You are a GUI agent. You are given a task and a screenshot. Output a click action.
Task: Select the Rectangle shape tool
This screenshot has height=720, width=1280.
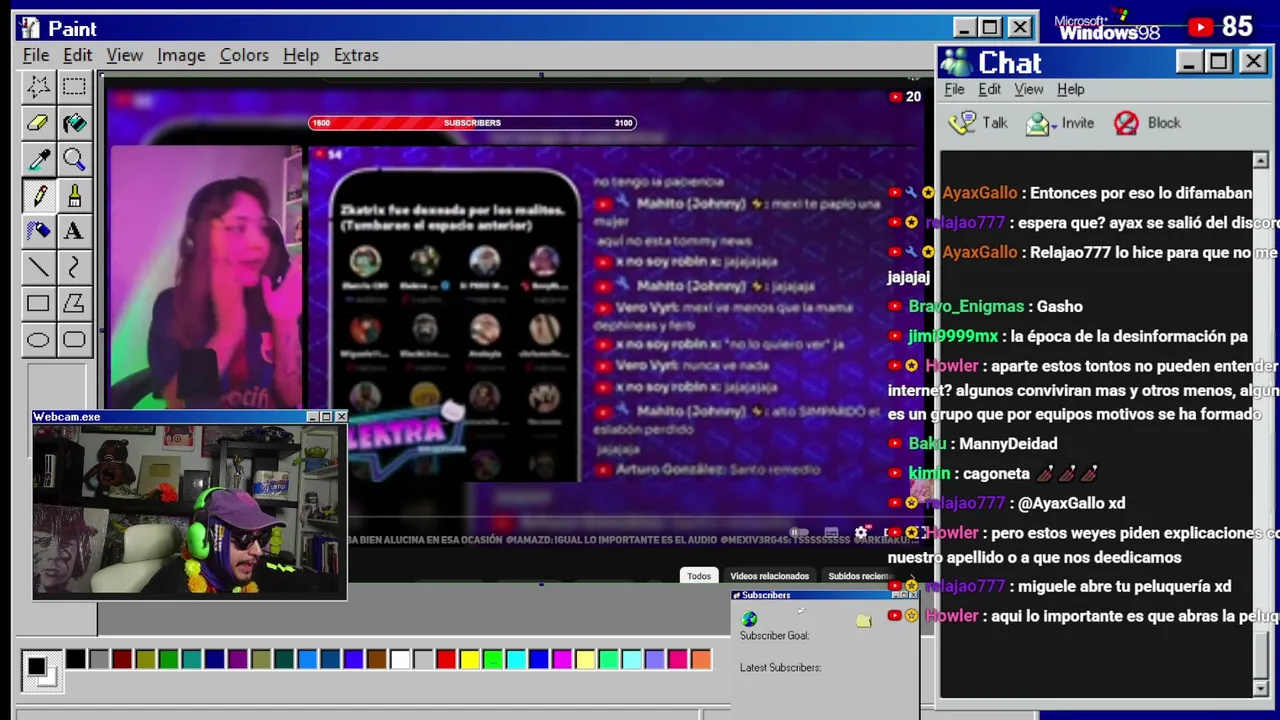pyautogui.click(x=38, y=303)
